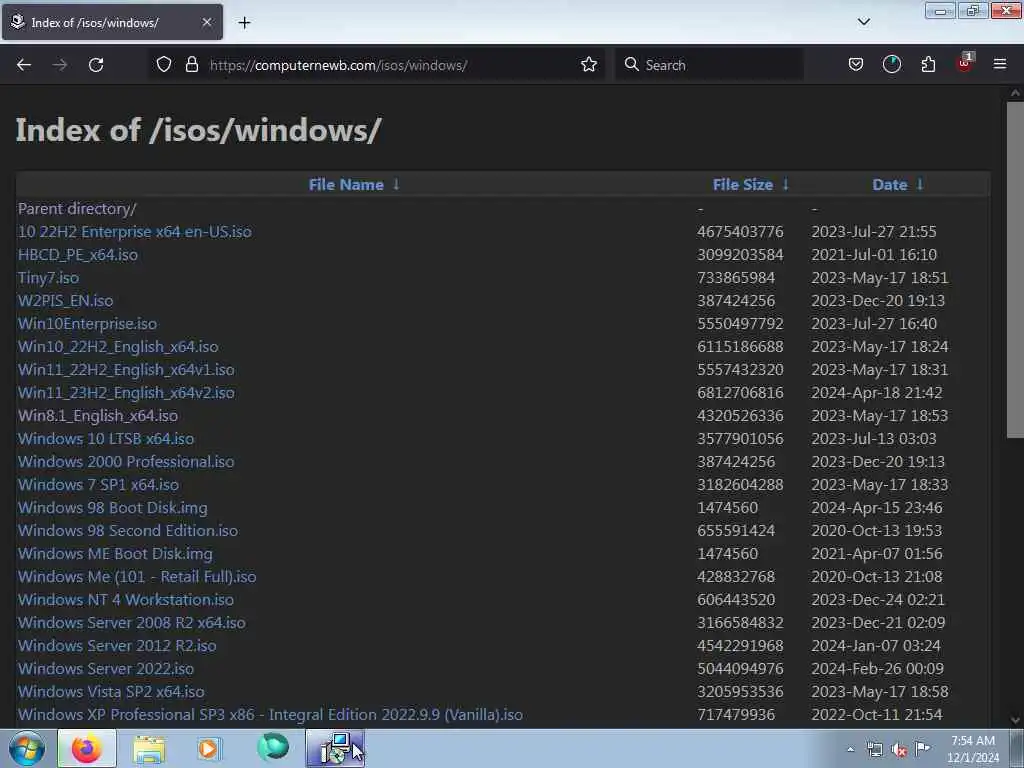
Task: Download Windows Server 2022.iso
Action: click(106, 669)
